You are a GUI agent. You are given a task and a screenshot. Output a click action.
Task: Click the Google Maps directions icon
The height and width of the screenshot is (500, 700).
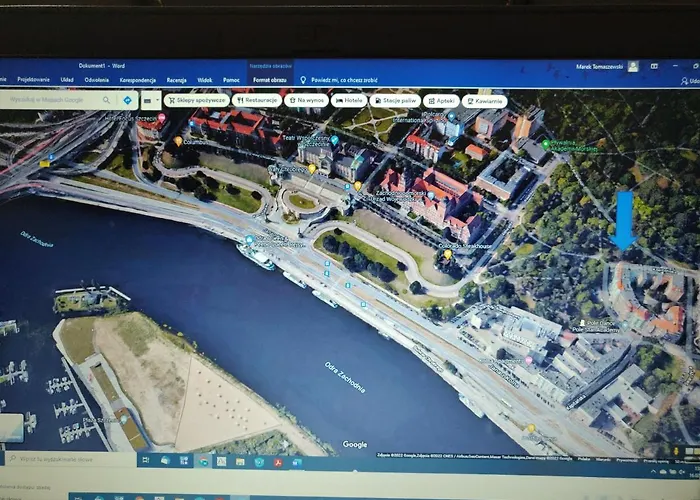(128, 100)
